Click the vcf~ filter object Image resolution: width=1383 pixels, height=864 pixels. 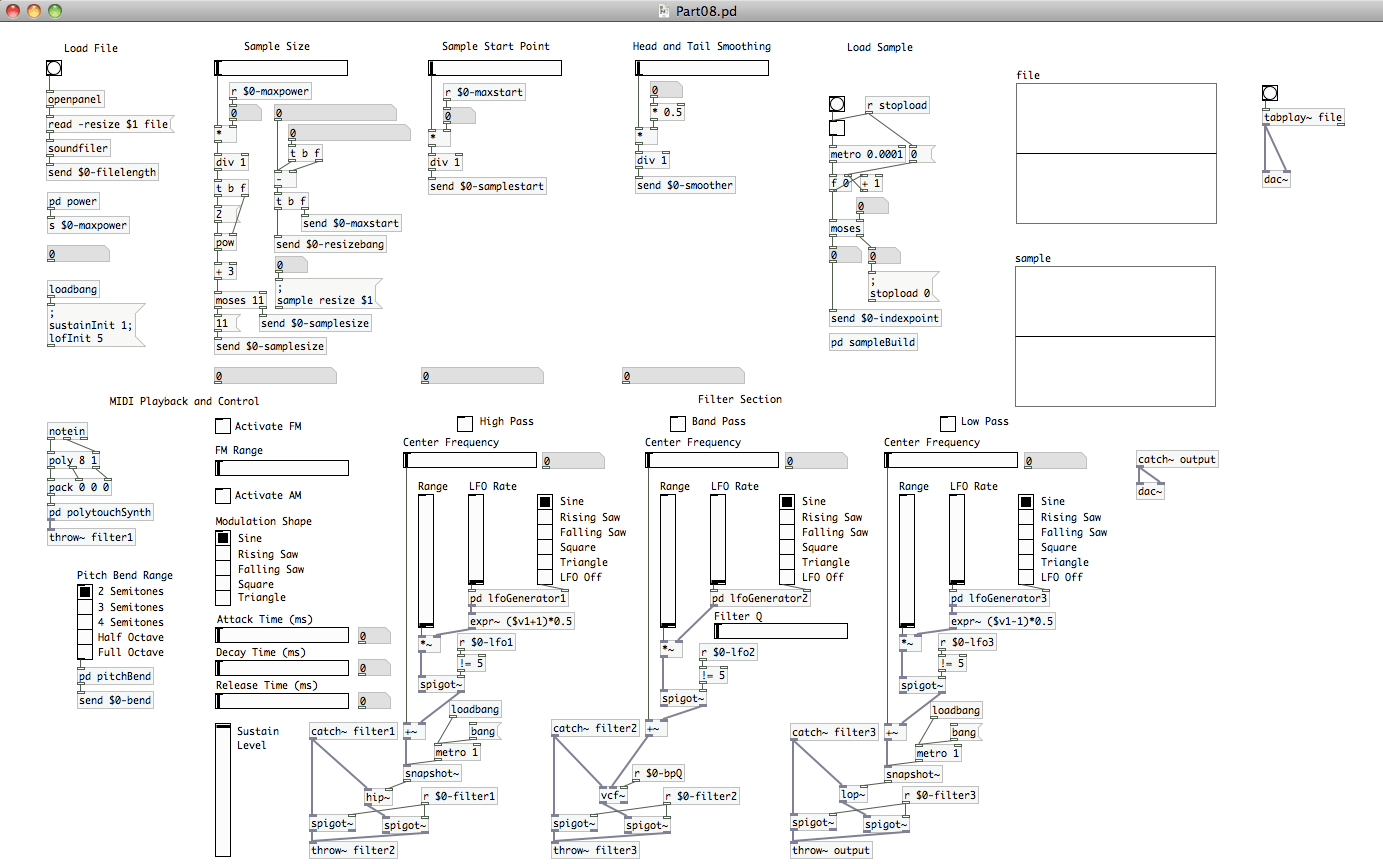click(615, 797)
